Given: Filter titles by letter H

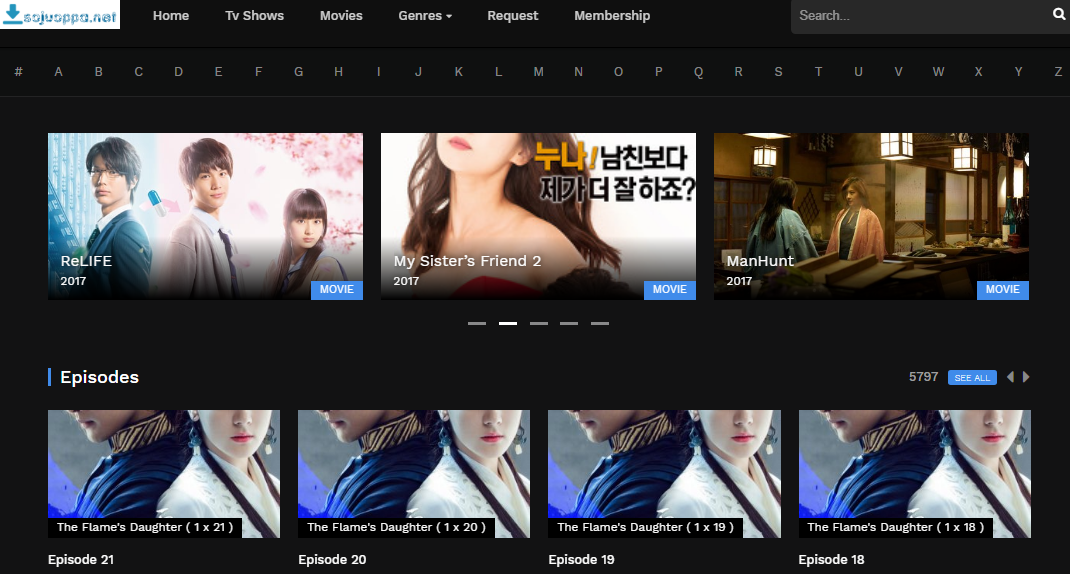Looking at the screenshot, I should click(x=338, y=72).
